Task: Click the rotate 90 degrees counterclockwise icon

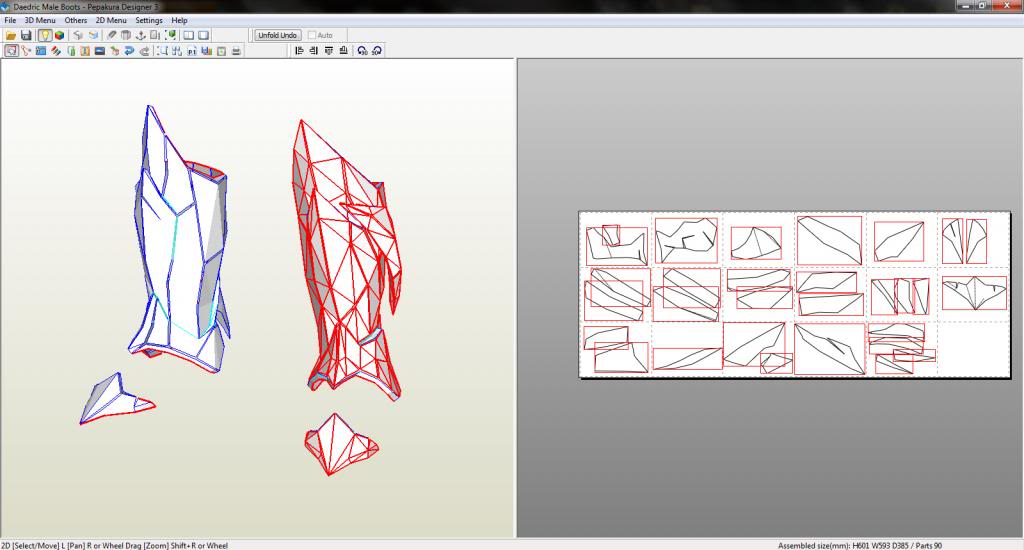Action: [x=362, y=51]
